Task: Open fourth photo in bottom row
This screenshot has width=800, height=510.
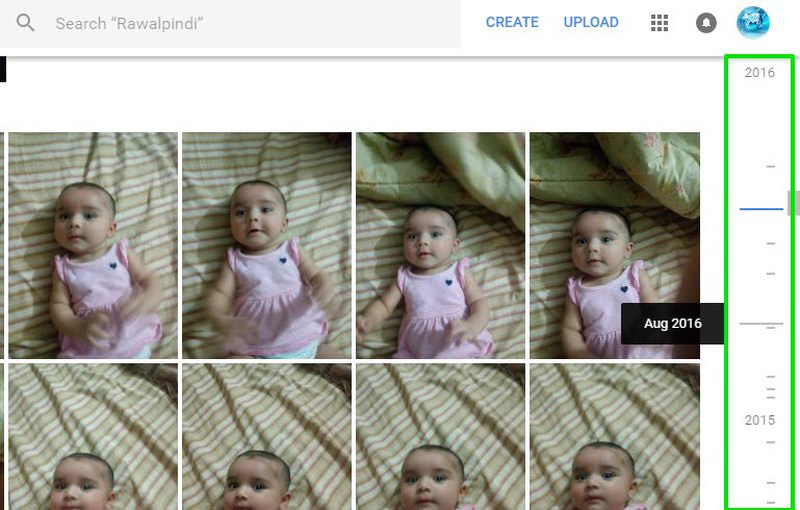Action: click(615, 437)
